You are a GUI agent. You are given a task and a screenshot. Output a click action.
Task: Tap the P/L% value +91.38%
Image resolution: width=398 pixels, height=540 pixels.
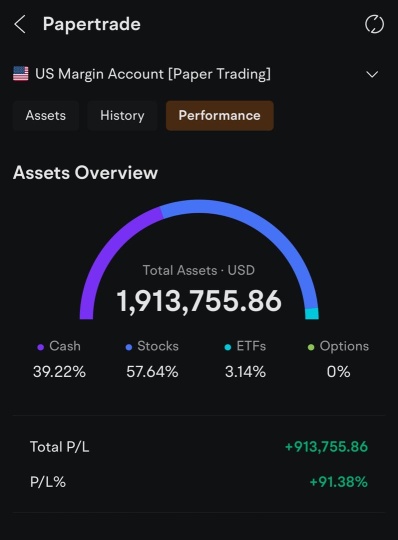coord(338,482)
